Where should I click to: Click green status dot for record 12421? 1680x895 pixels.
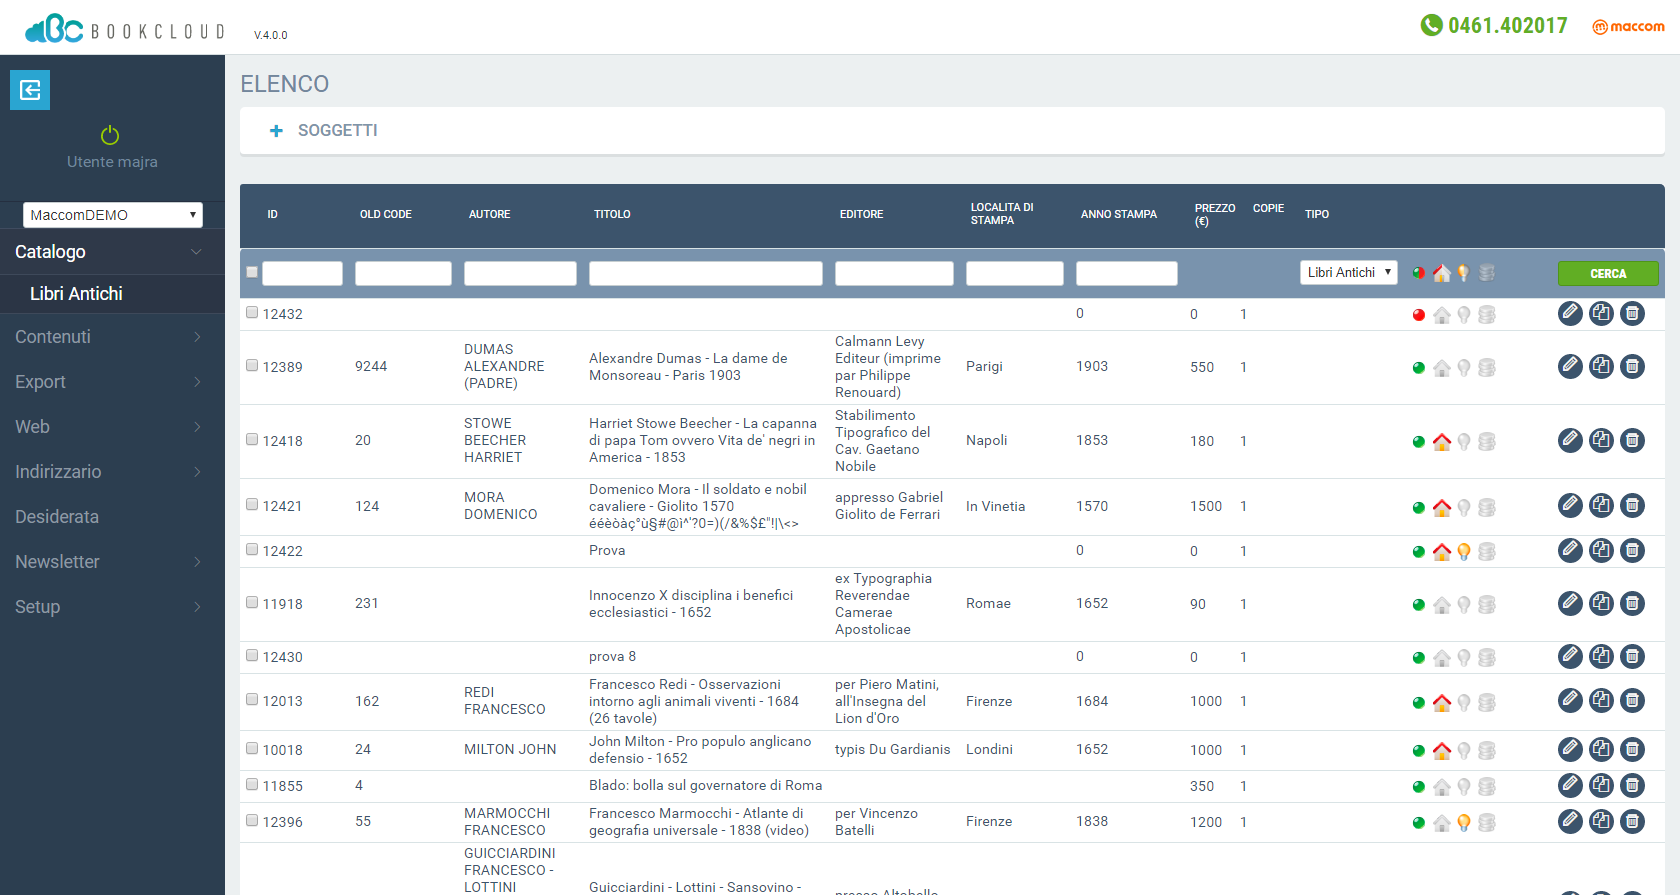pos(1418,508)
